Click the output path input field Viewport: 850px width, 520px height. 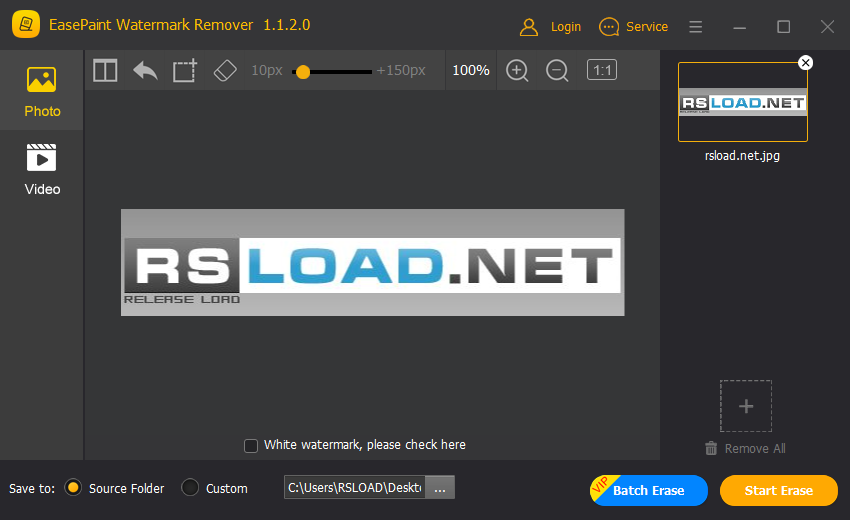[x=355, y=487]
